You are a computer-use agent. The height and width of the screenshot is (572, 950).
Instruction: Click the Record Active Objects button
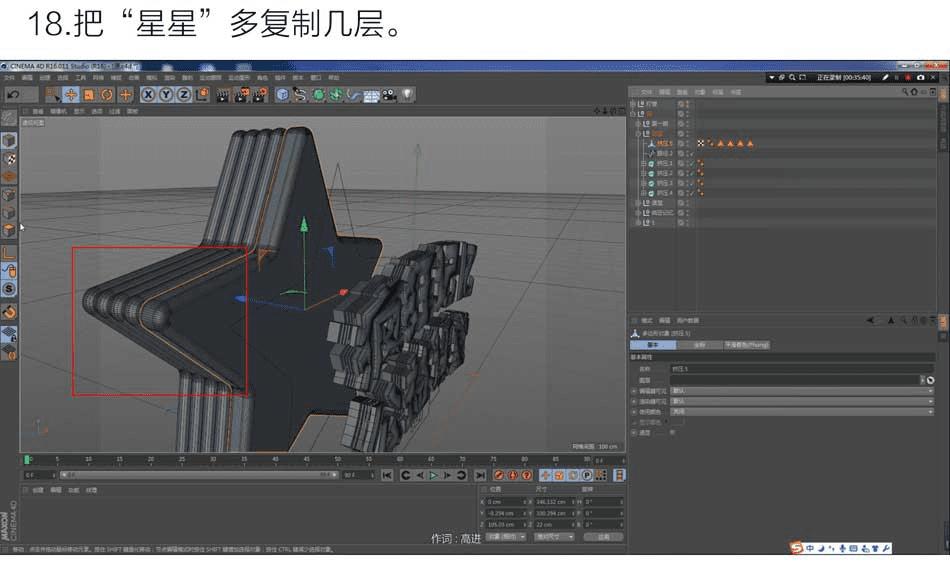pyautogui.click(x=499, y=475)
